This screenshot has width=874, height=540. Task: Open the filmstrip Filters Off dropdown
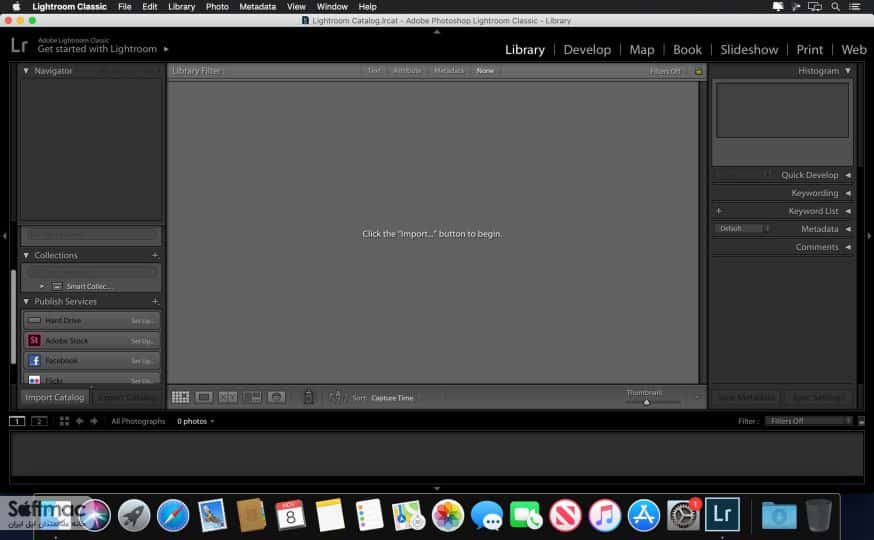click(x=809, y=421)
